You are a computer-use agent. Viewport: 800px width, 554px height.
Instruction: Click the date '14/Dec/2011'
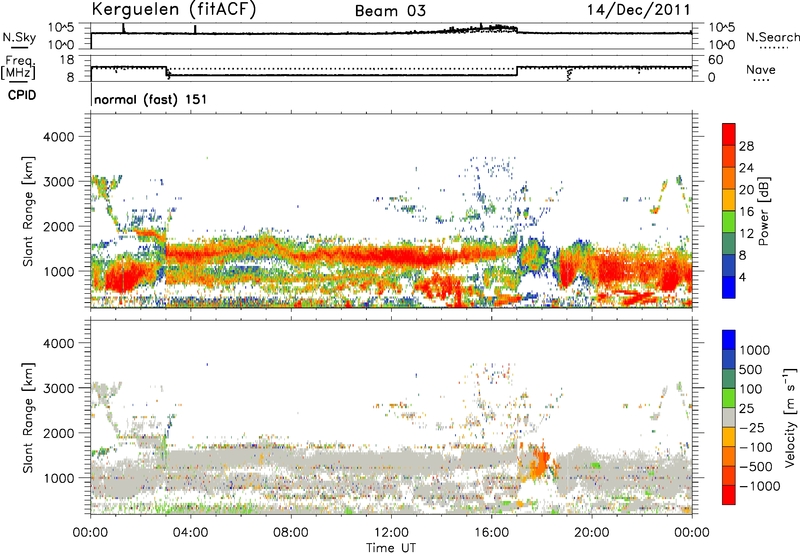pos(639,10)
